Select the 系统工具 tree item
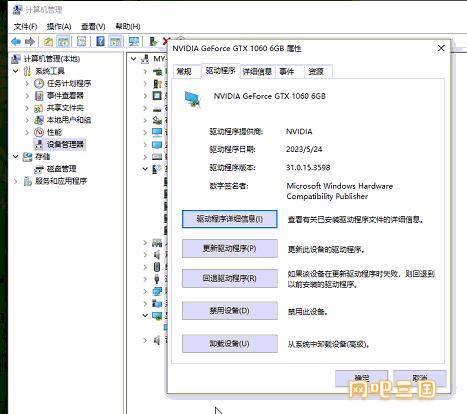467x414 pixels. coord(50,71)
